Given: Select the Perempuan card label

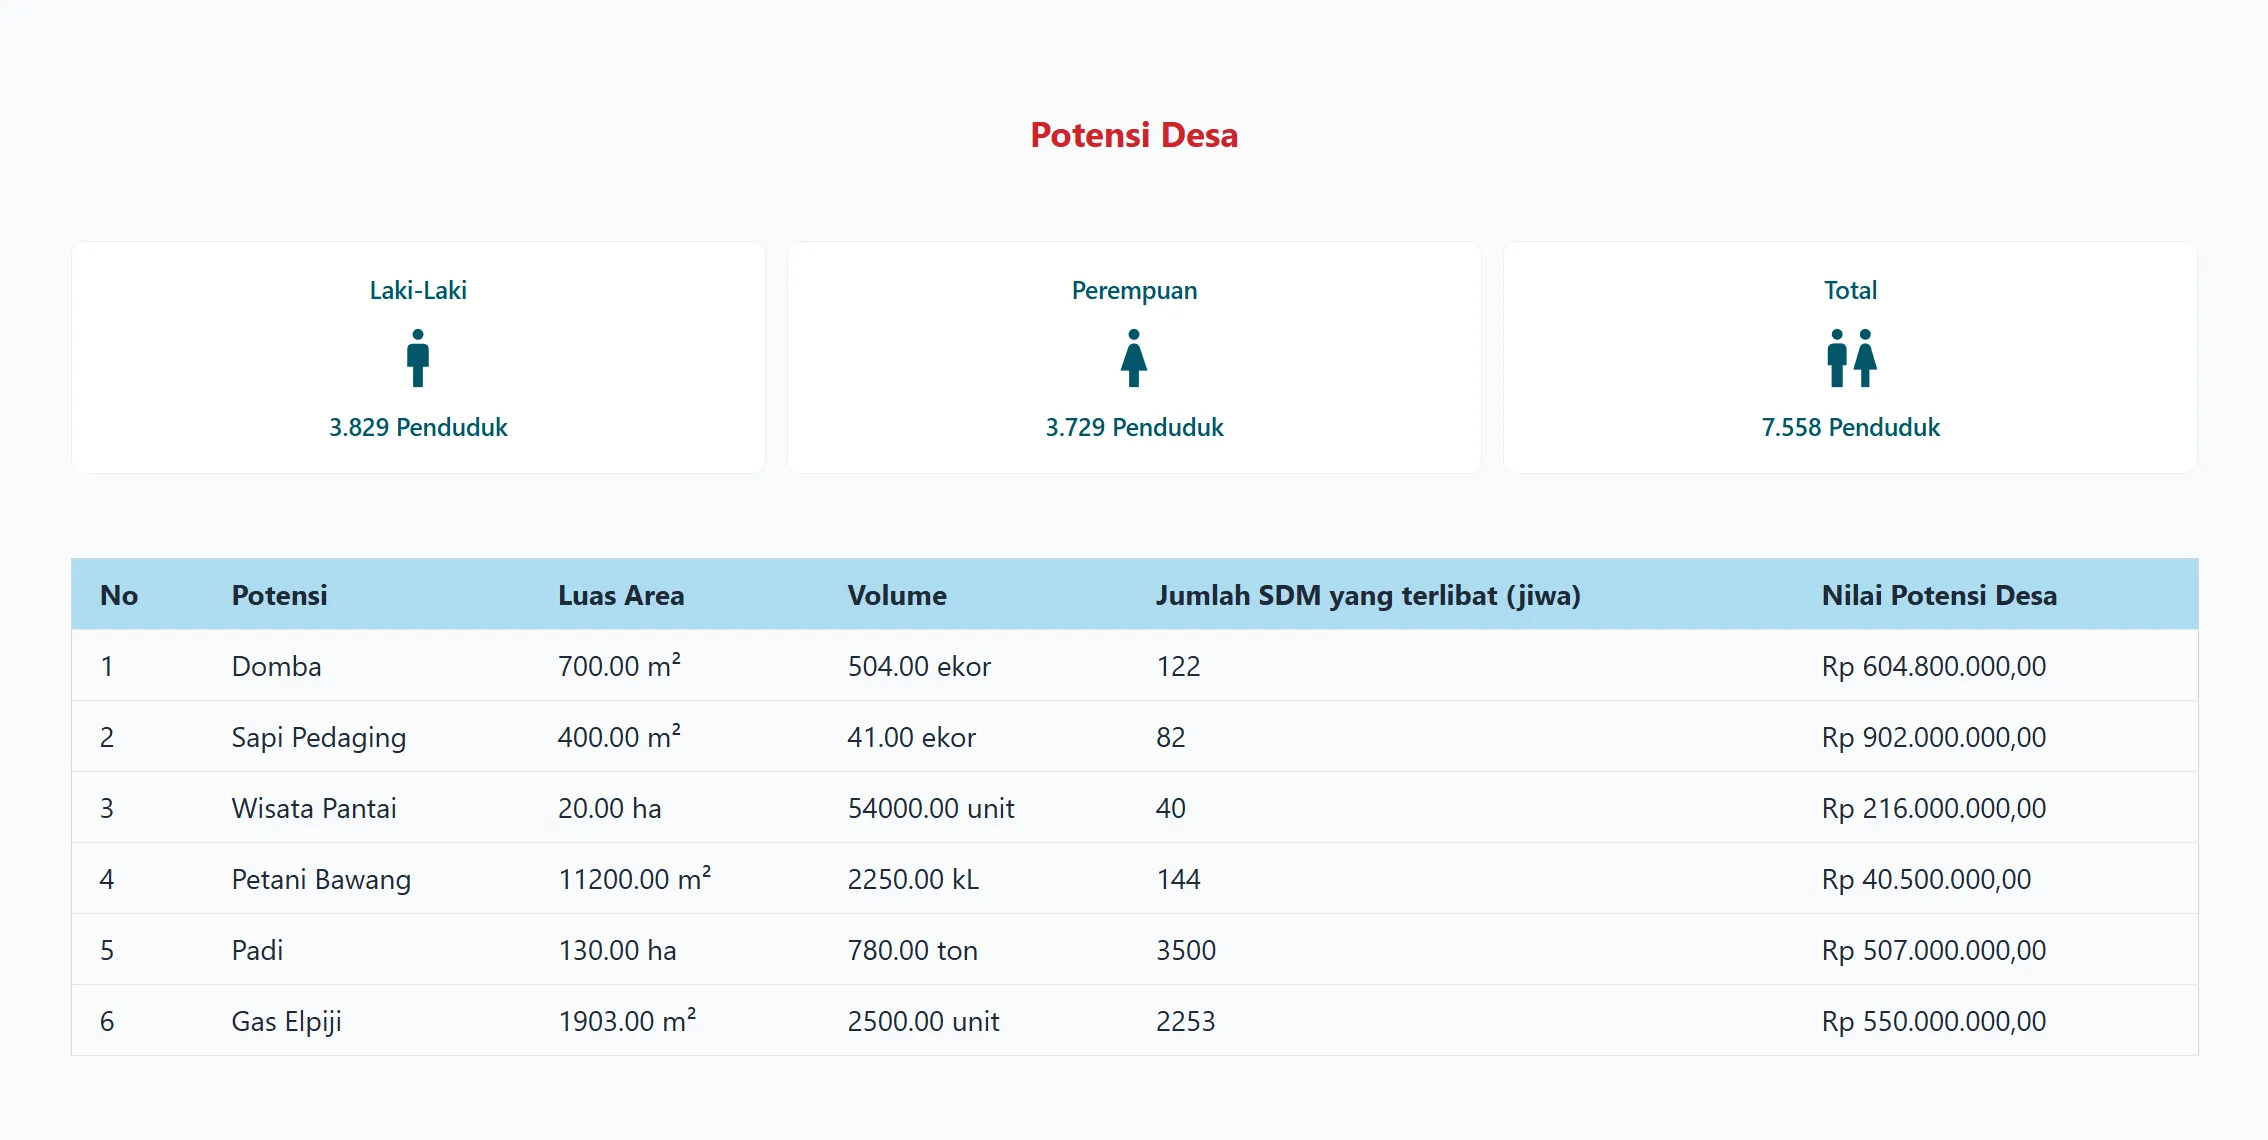Looking at the screenshot, I should [1134, 290].
